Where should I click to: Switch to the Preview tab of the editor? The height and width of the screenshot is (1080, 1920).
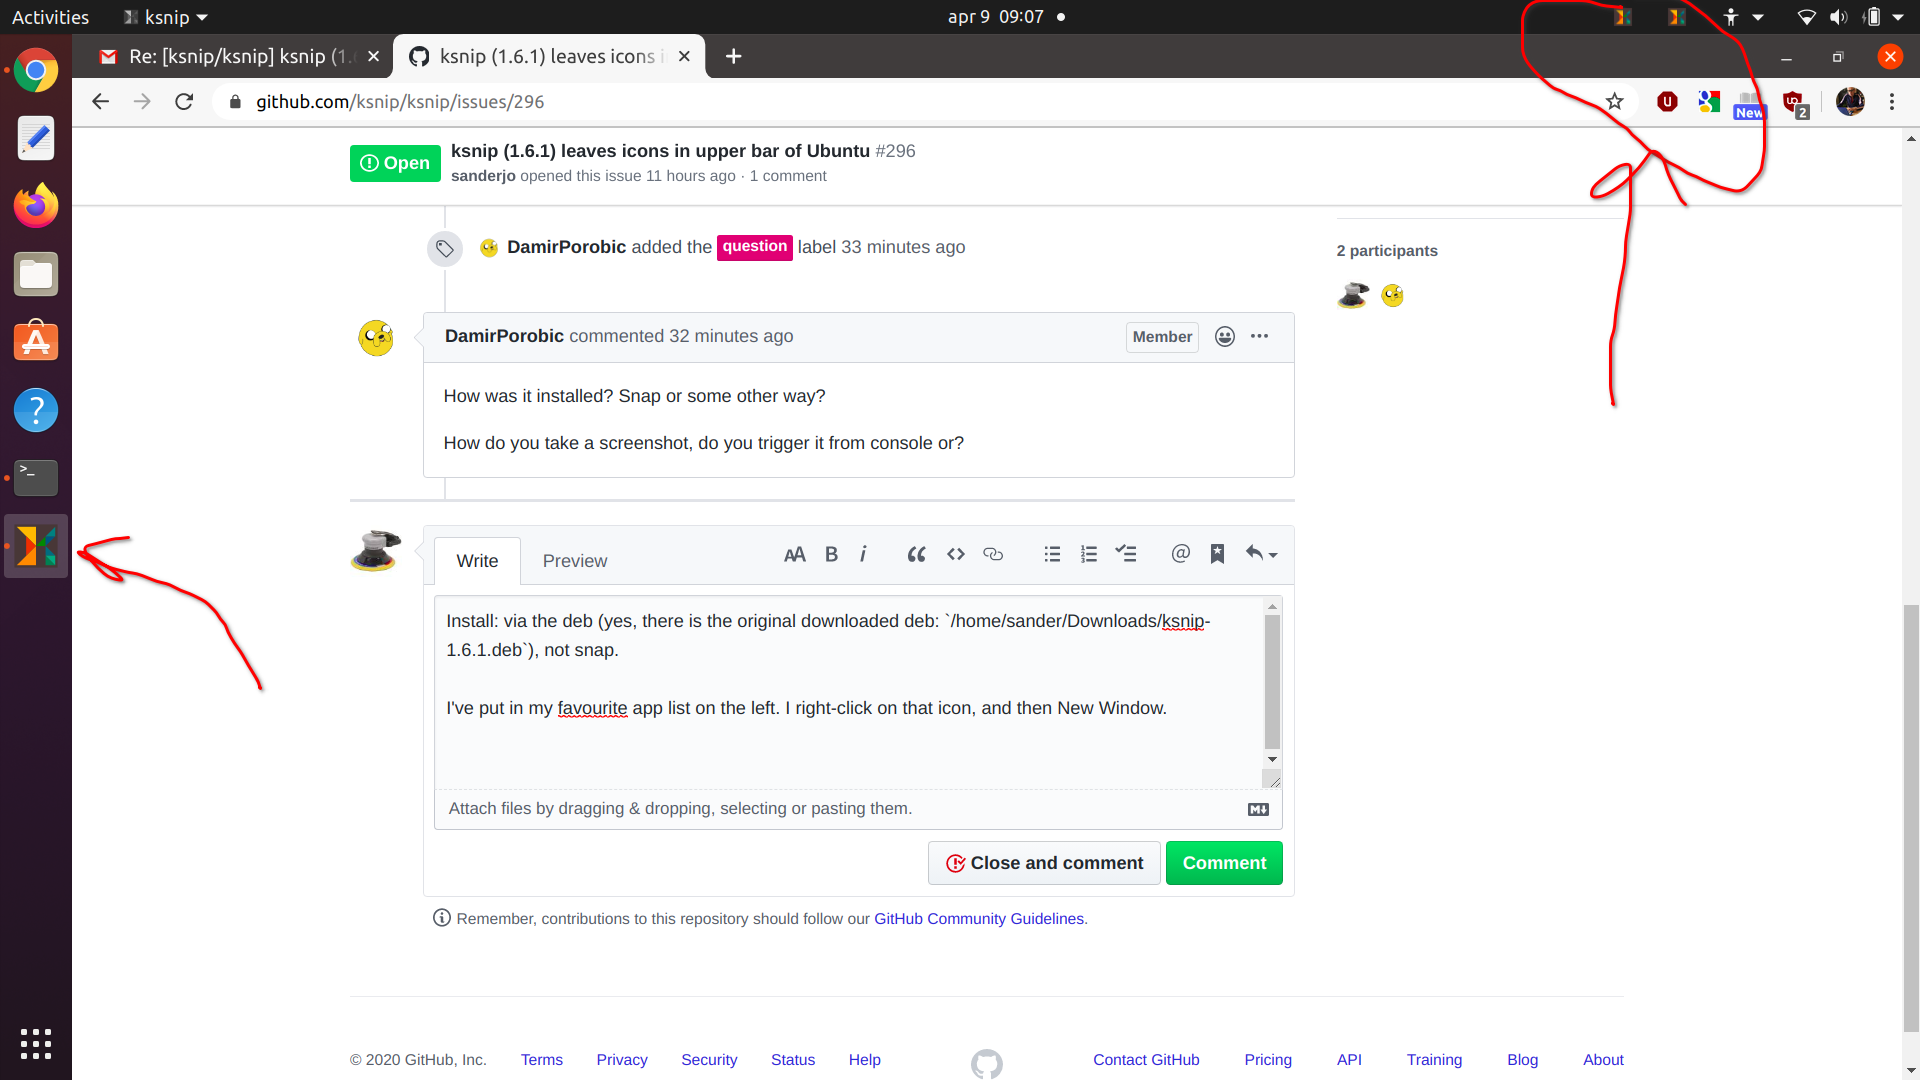[x=575, y=561]
